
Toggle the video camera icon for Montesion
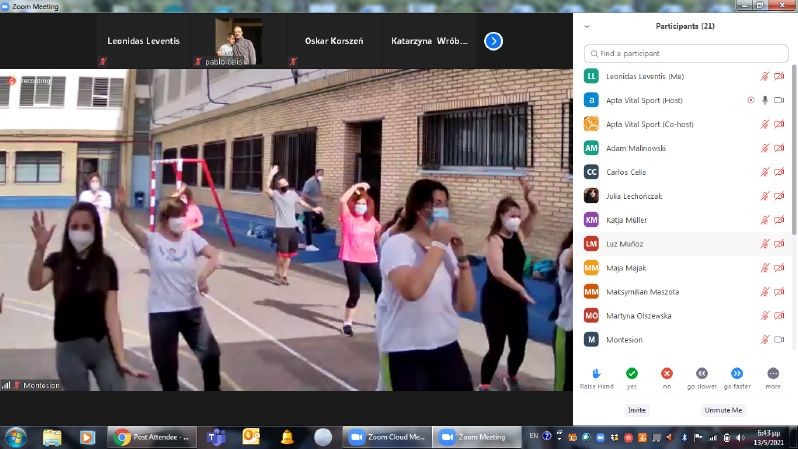(779, 339)
